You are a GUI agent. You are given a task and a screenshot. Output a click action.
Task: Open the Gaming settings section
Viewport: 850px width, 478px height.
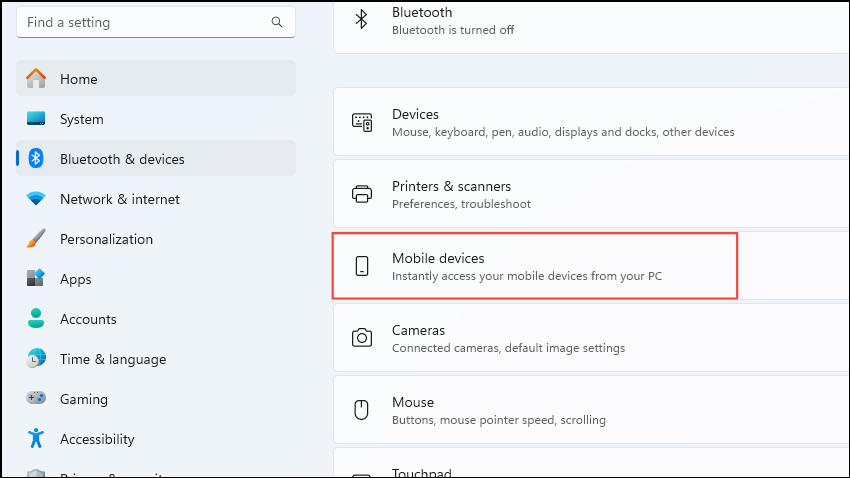tap(83, 399)
